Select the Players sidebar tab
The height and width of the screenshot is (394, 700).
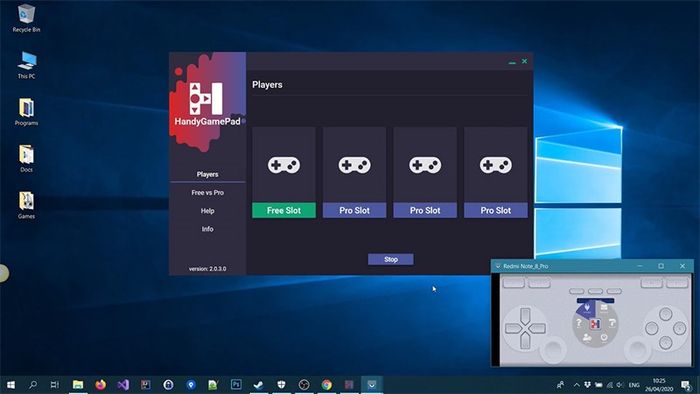208,174
